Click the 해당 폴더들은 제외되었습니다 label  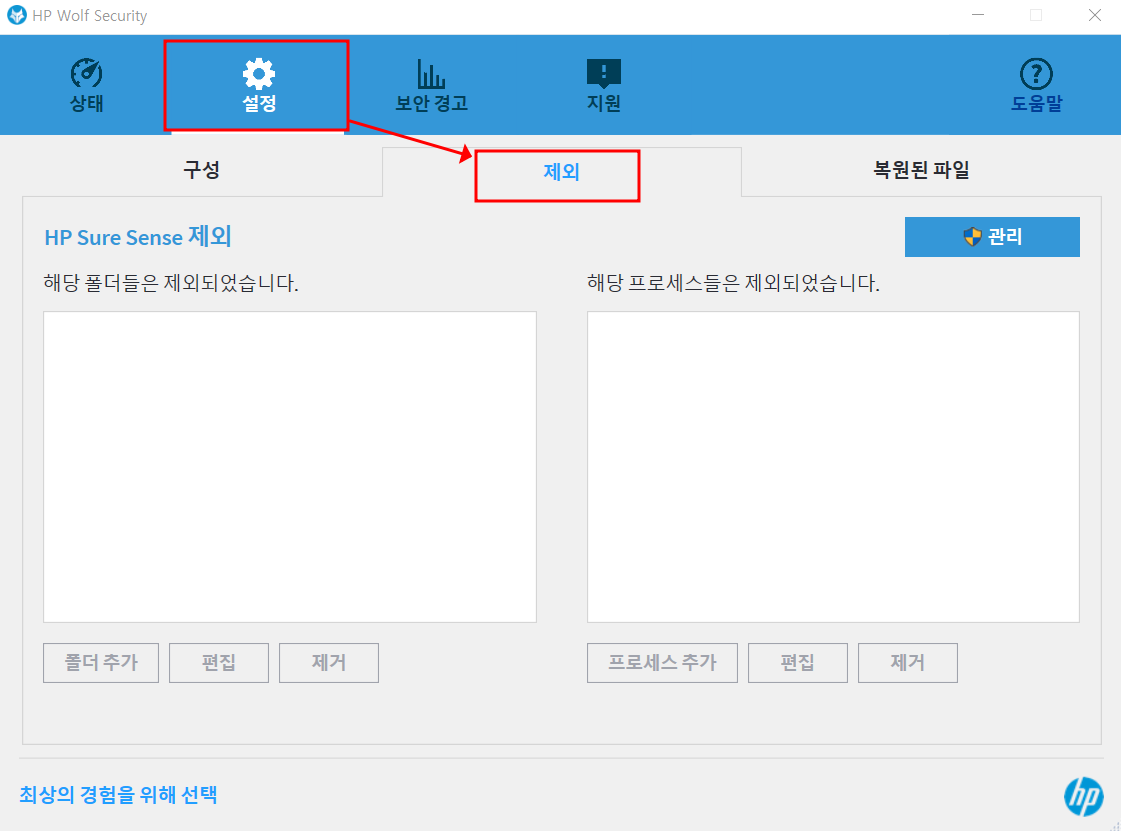coord(171,283)
